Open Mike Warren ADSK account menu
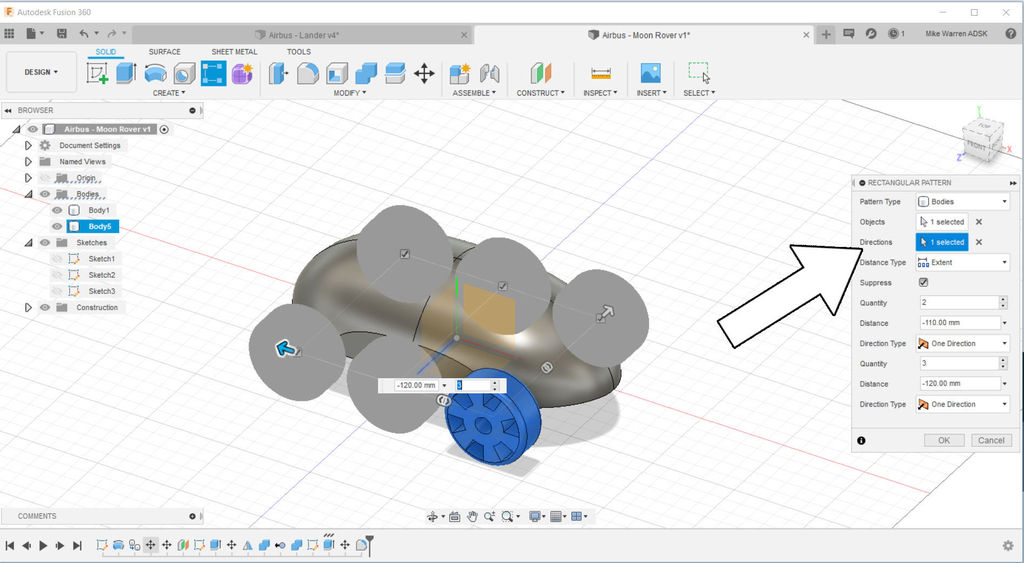The image size is (1024, 563). (x=956, y=33)
